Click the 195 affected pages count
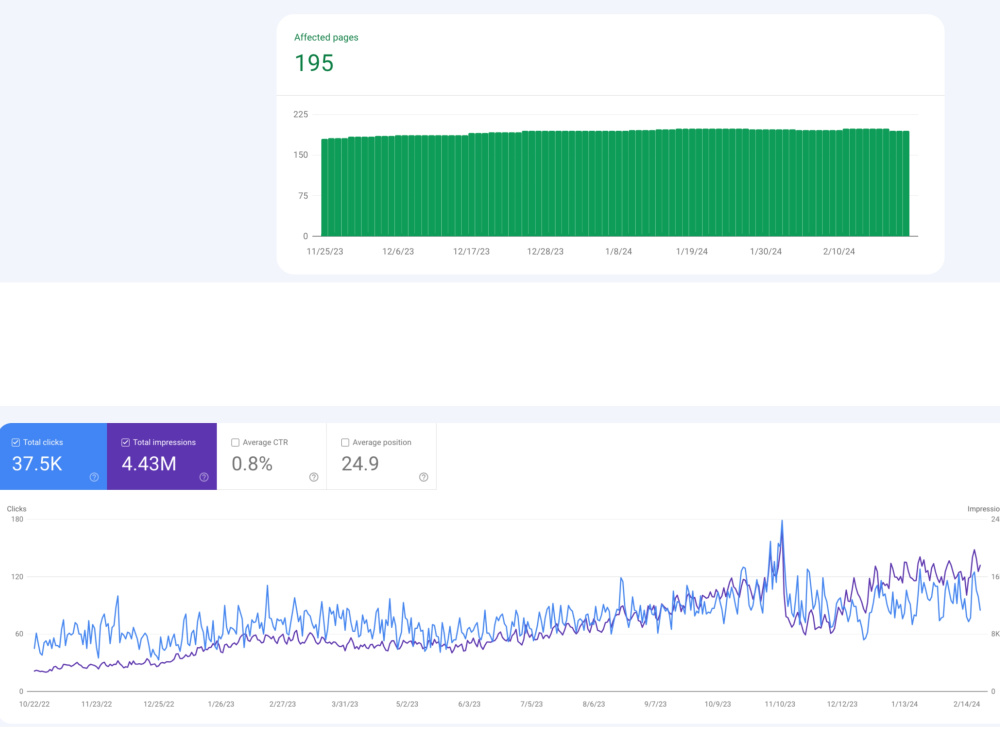1000x750 pixels. (x=314, y=63)
